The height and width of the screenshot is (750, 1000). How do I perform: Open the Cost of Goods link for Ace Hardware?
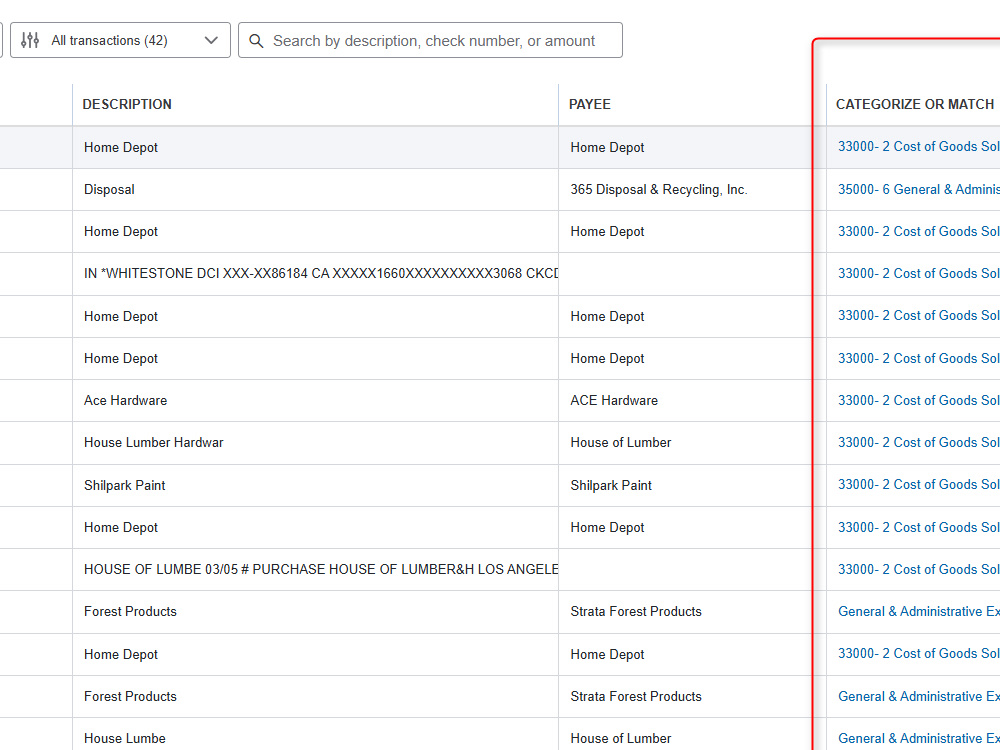click(918, 401)
